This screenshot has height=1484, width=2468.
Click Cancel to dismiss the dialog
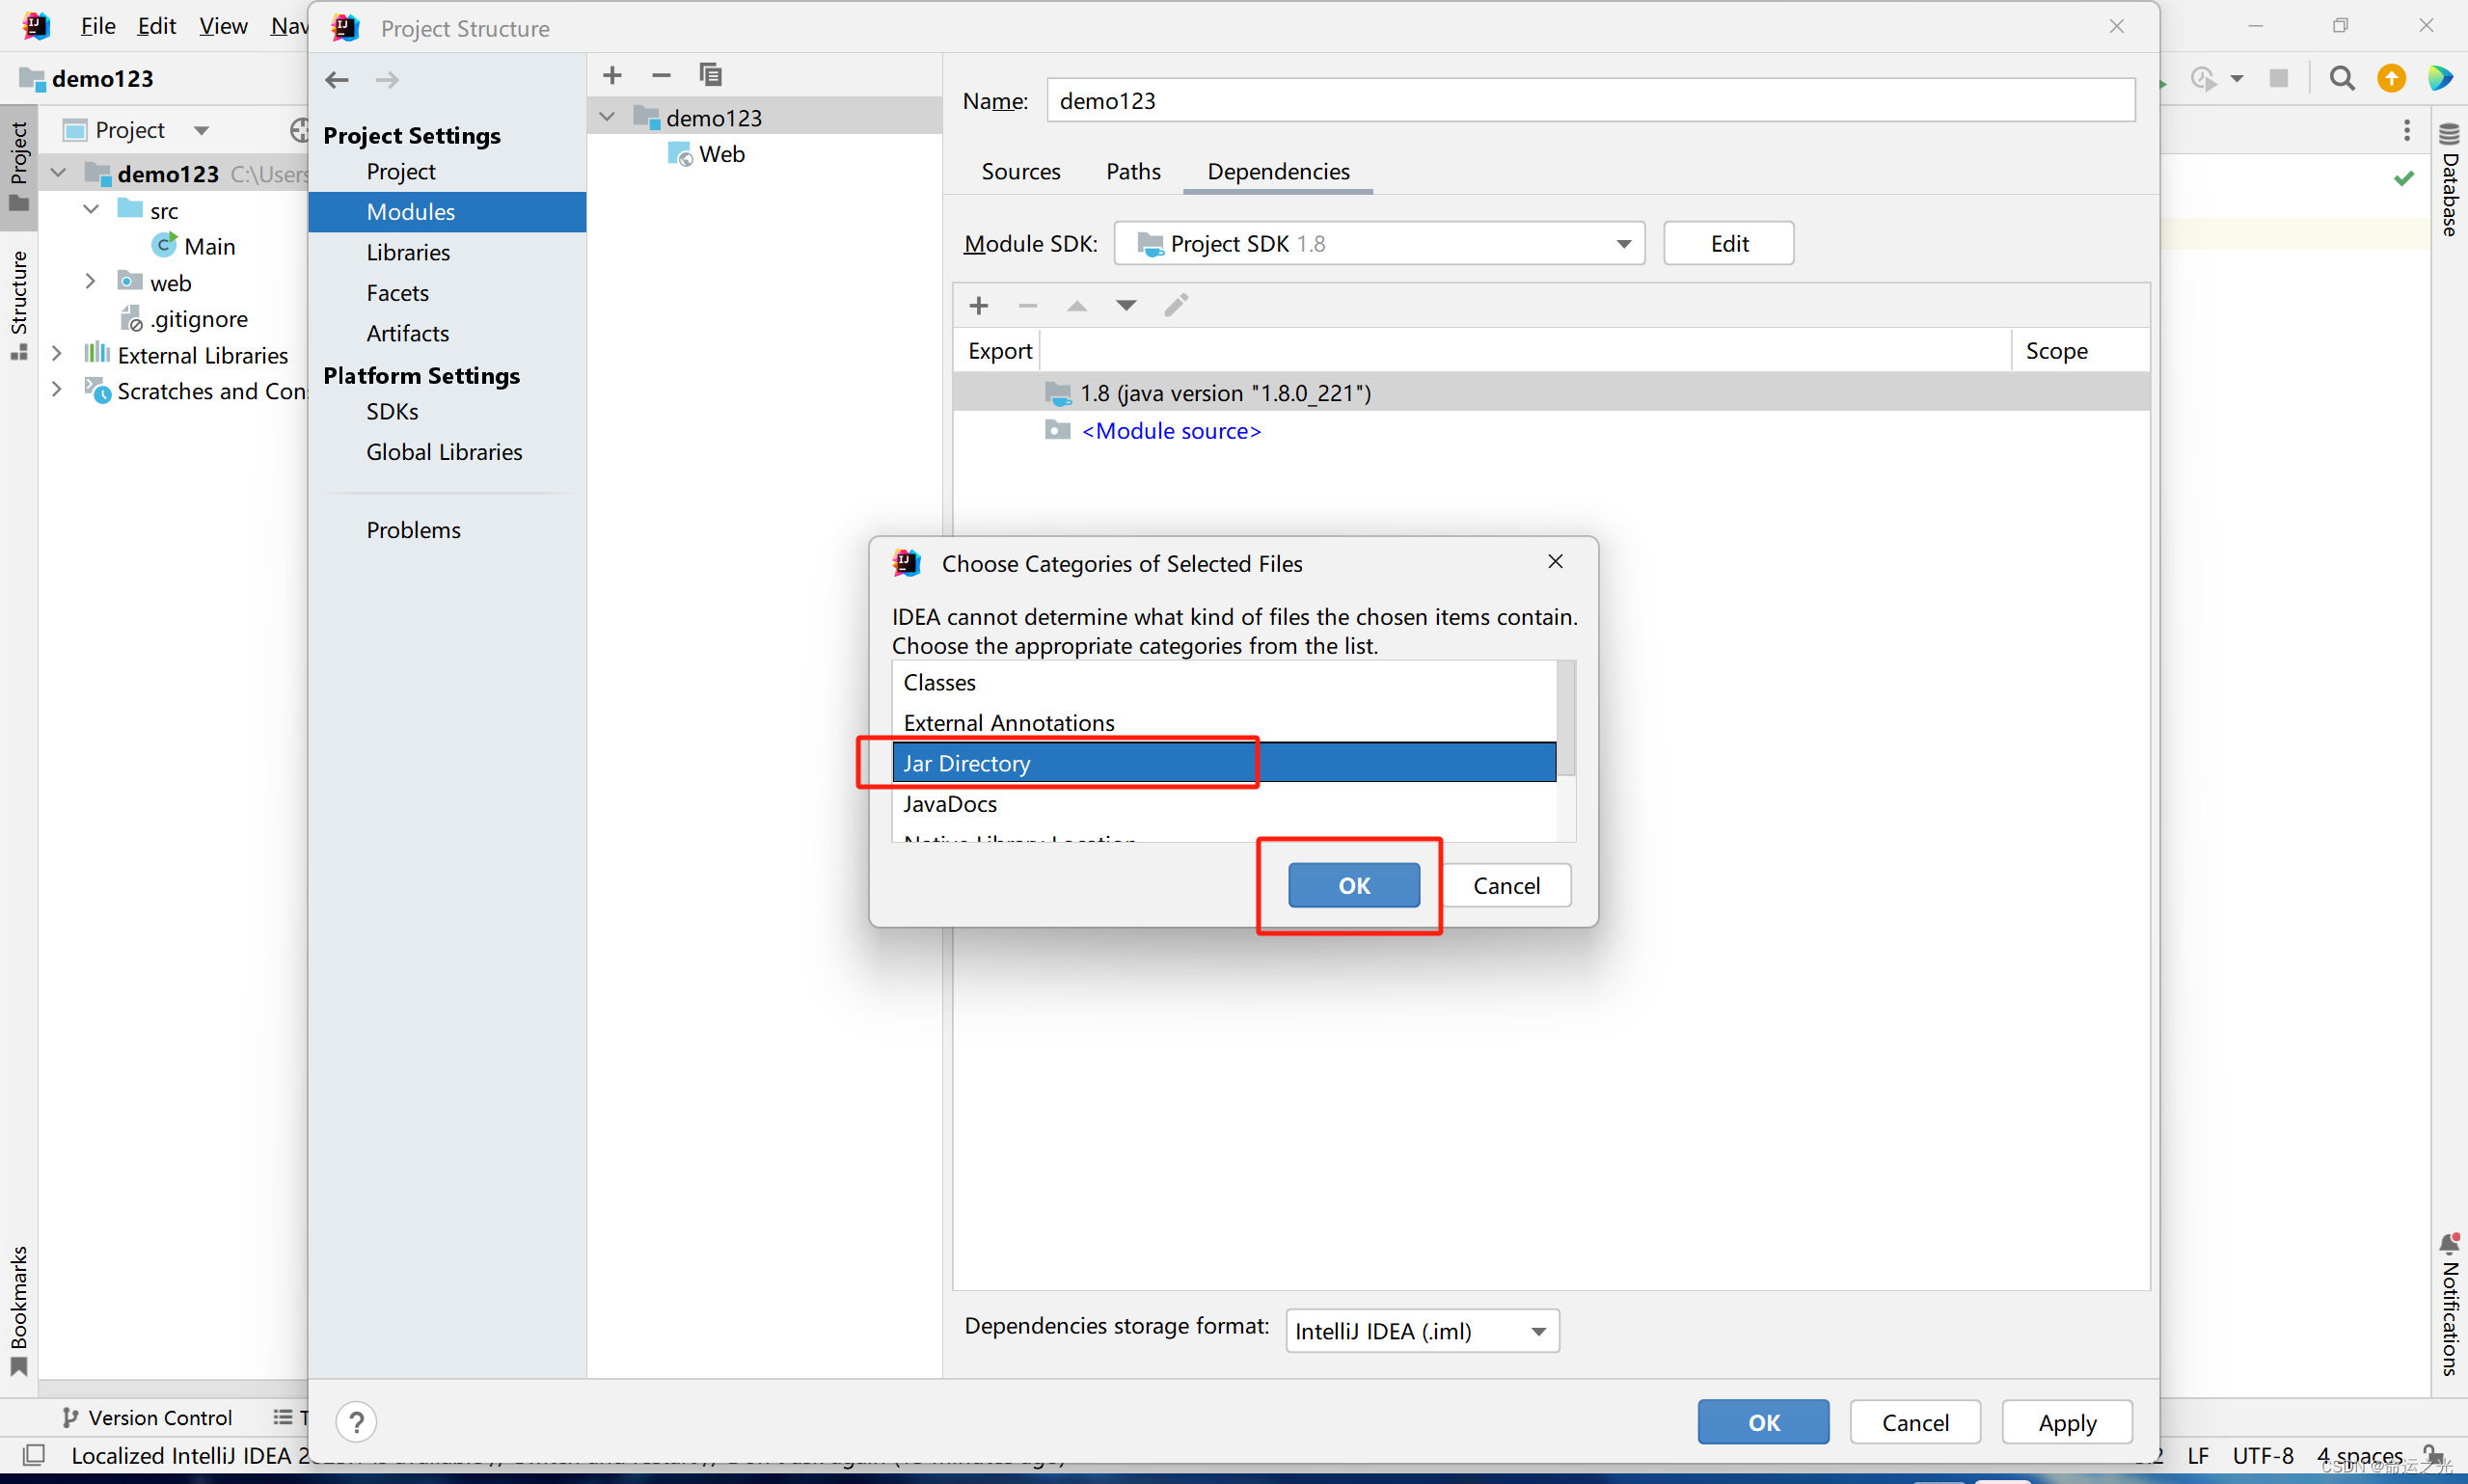click(x=1505, y=885)
